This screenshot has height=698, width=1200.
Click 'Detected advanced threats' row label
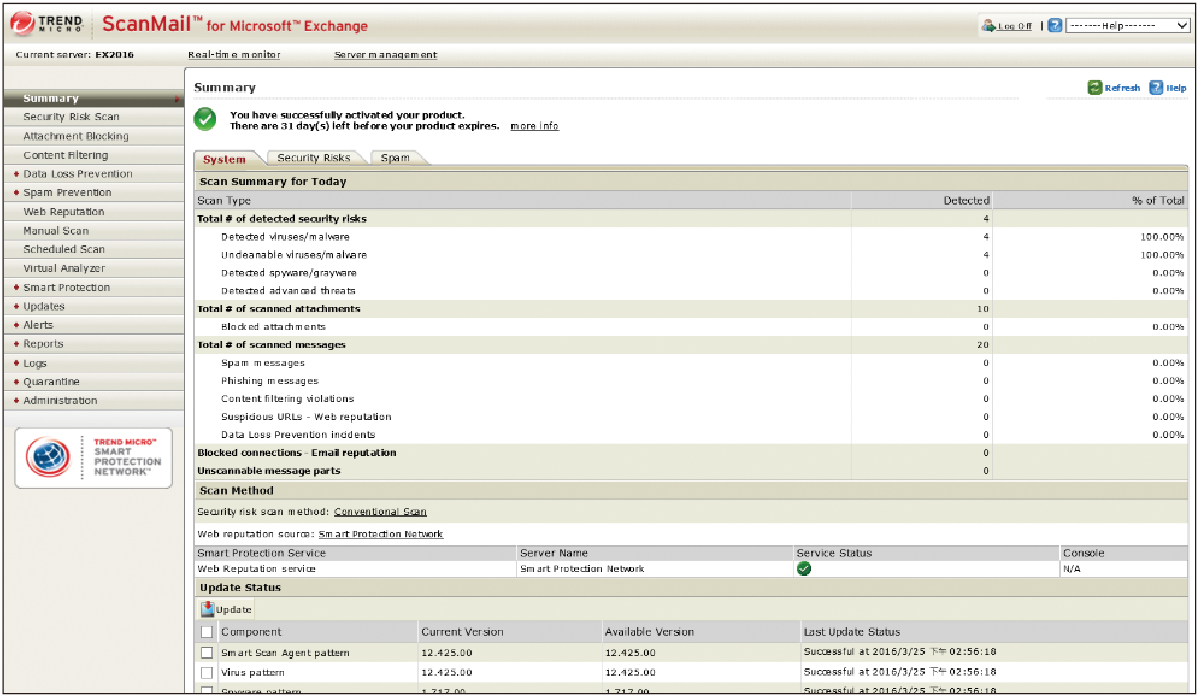[288, 291]
